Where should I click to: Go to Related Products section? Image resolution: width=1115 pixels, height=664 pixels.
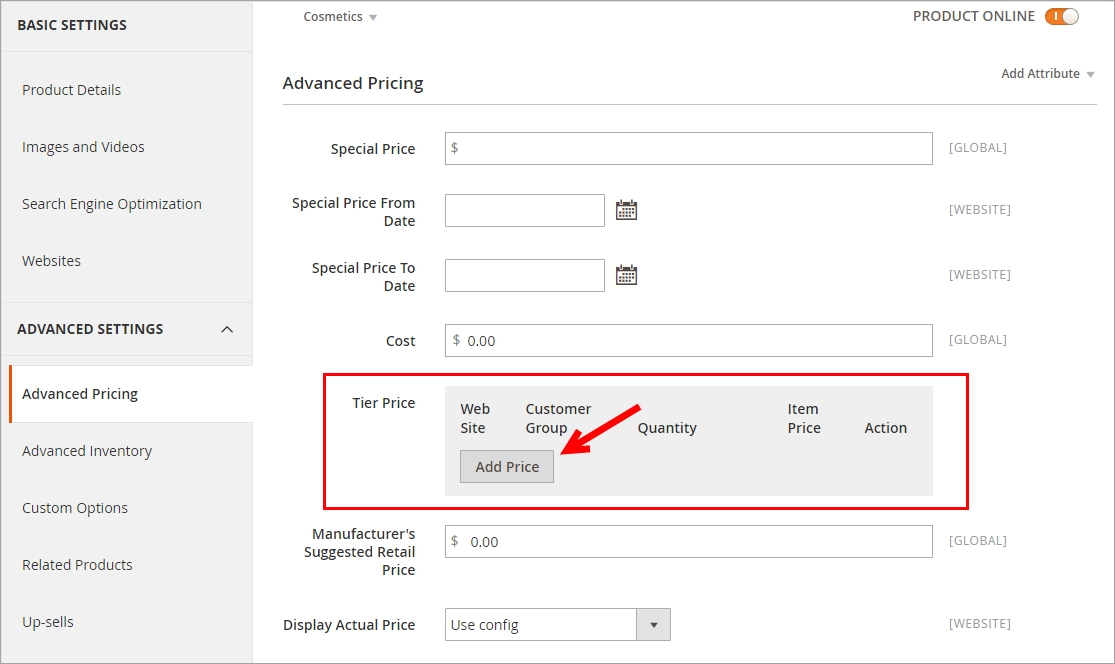point(77,564)
